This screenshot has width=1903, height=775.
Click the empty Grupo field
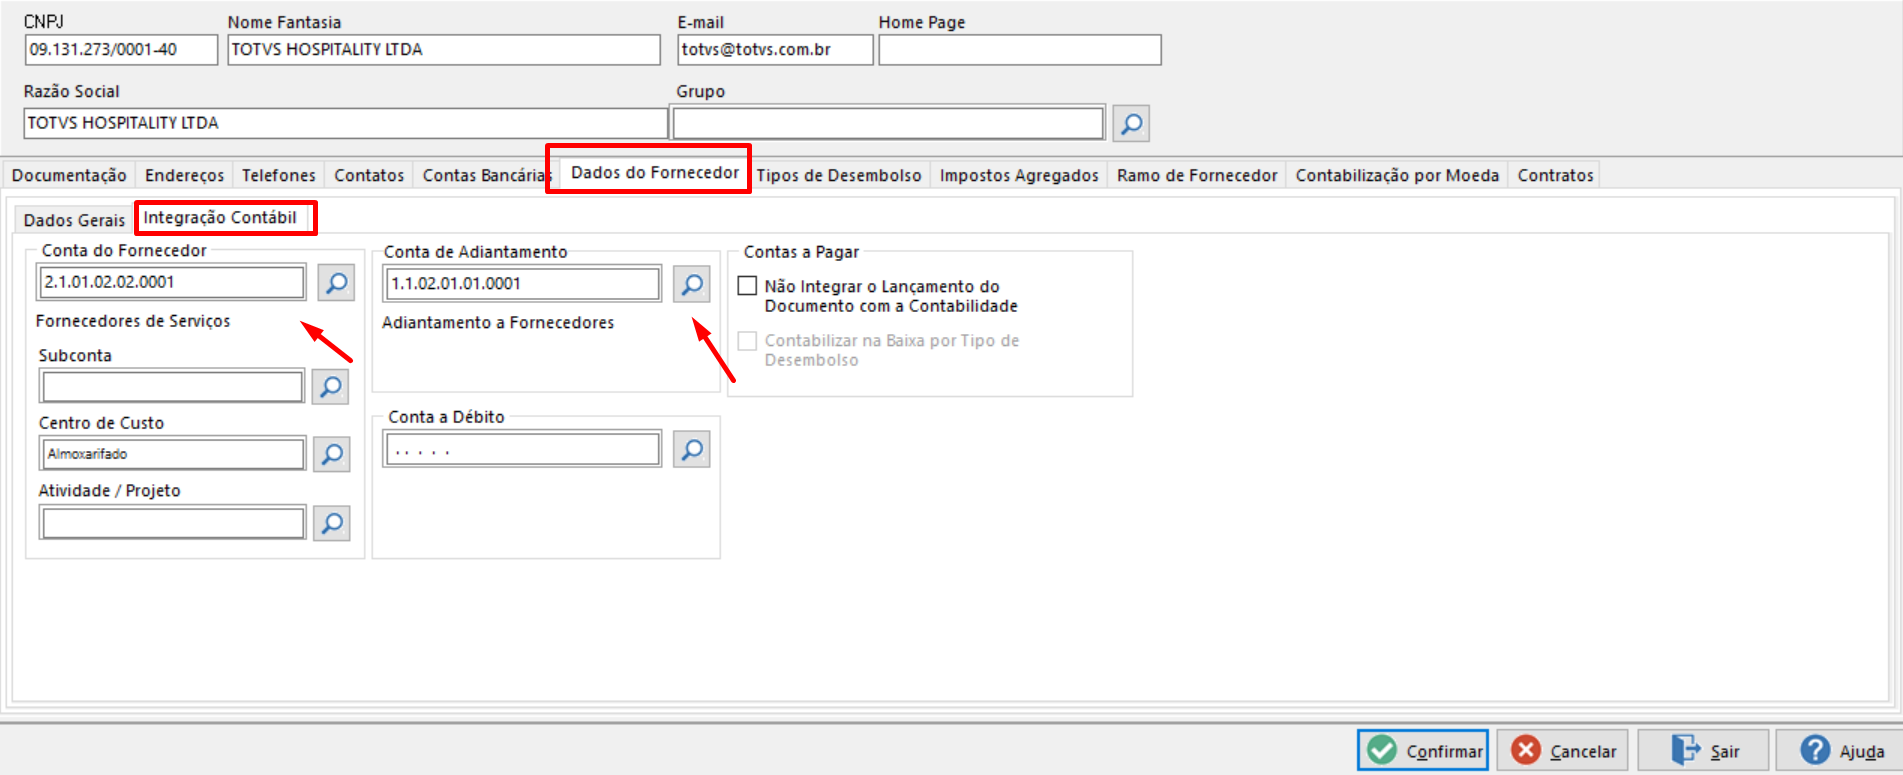coord(888,123)
